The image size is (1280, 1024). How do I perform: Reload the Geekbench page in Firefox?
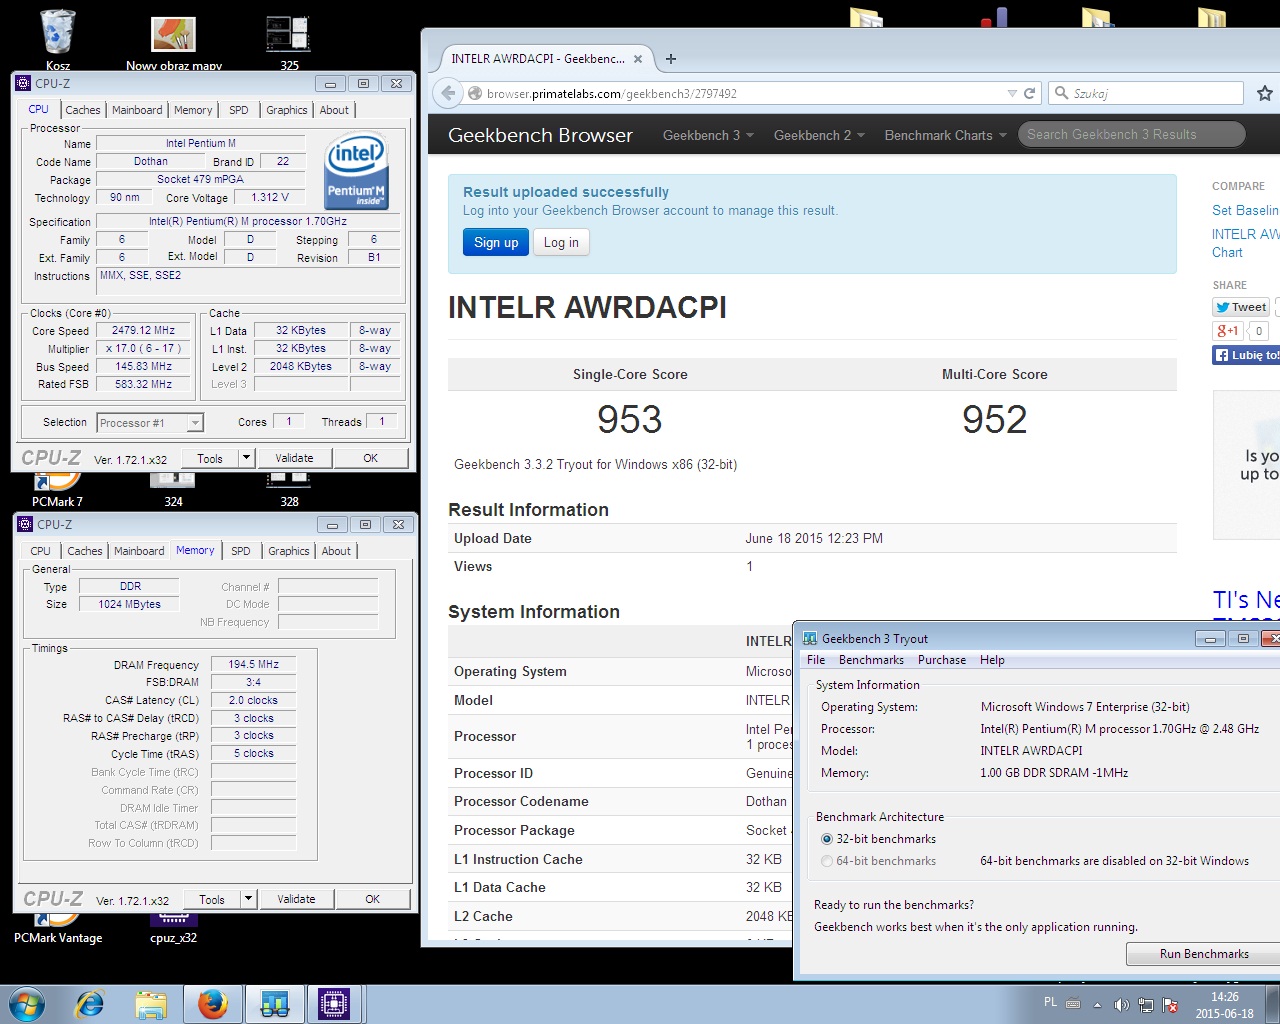1030,93
